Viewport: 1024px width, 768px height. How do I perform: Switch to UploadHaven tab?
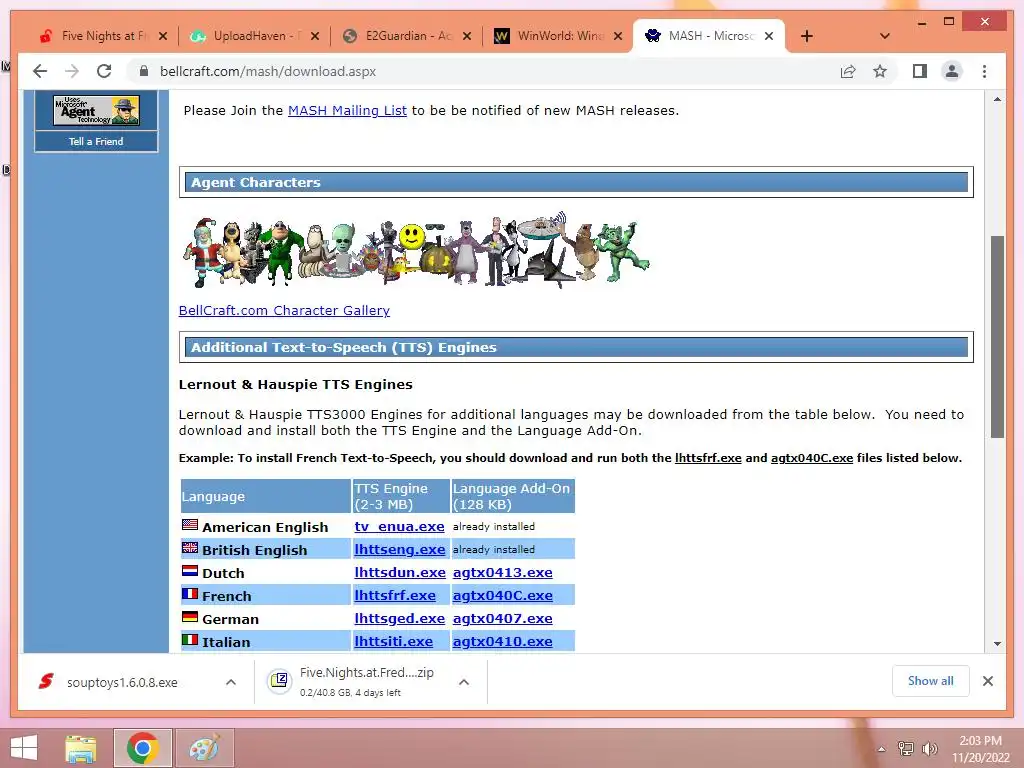245,36
